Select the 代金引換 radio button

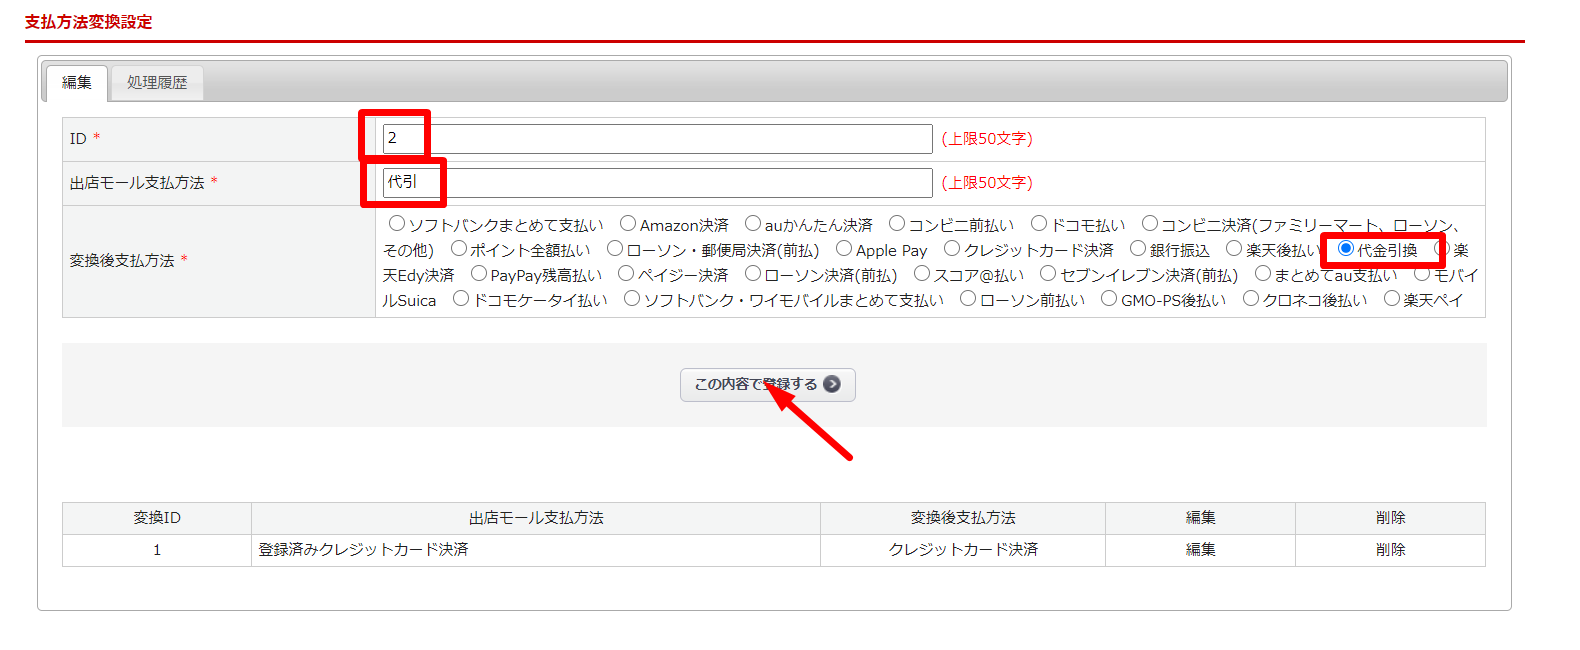tap(1346, 248)
